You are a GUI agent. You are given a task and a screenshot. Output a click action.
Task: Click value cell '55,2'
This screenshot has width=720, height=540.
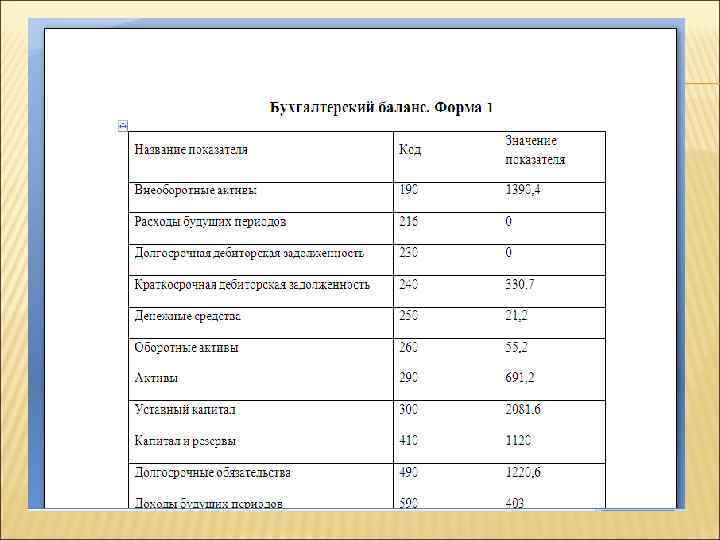517,348
